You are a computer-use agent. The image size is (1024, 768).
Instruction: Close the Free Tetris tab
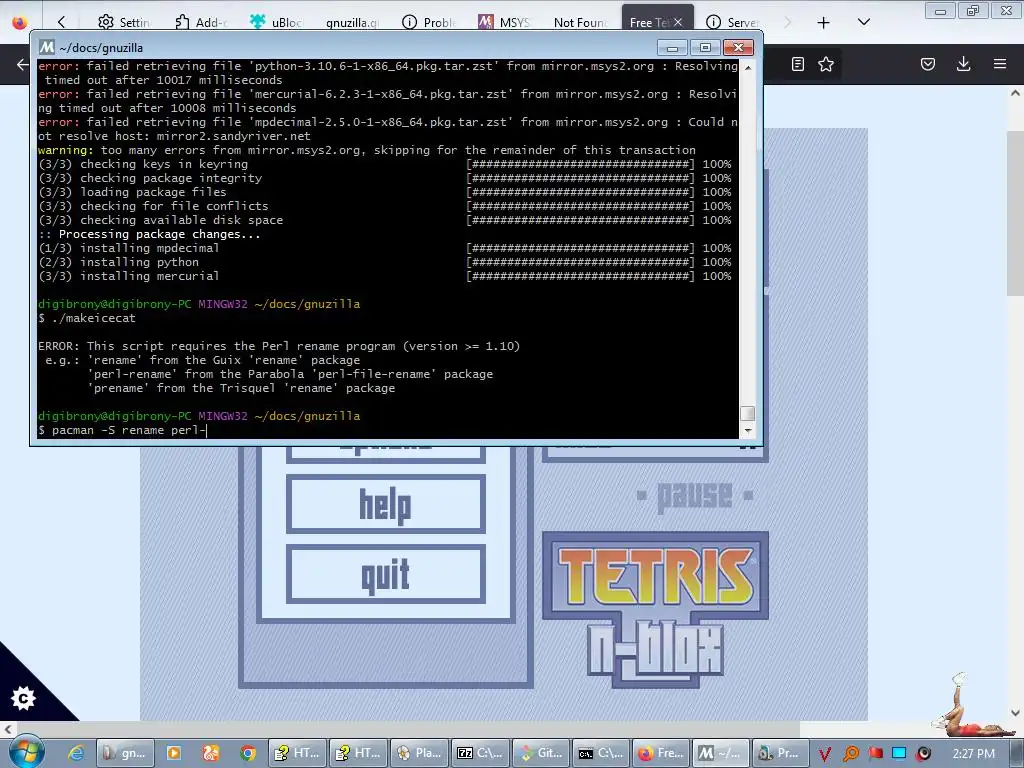[x=678, y=22]
